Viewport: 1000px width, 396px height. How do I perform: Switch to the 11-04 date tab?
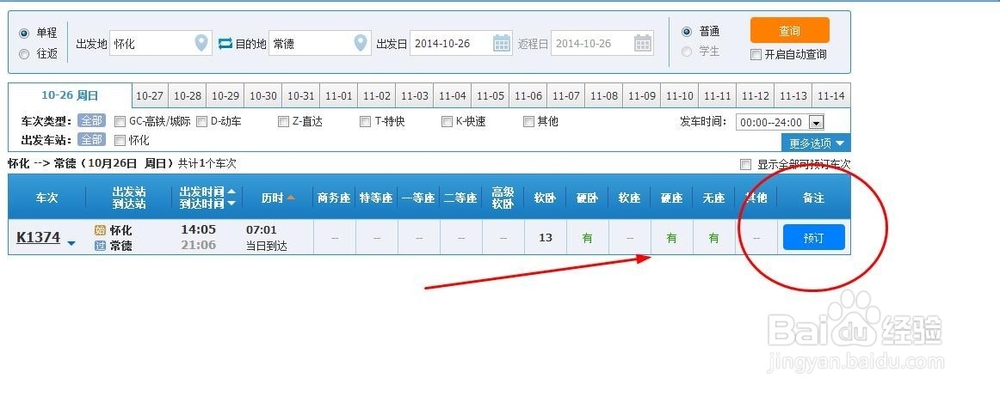(x=452, y=96)
